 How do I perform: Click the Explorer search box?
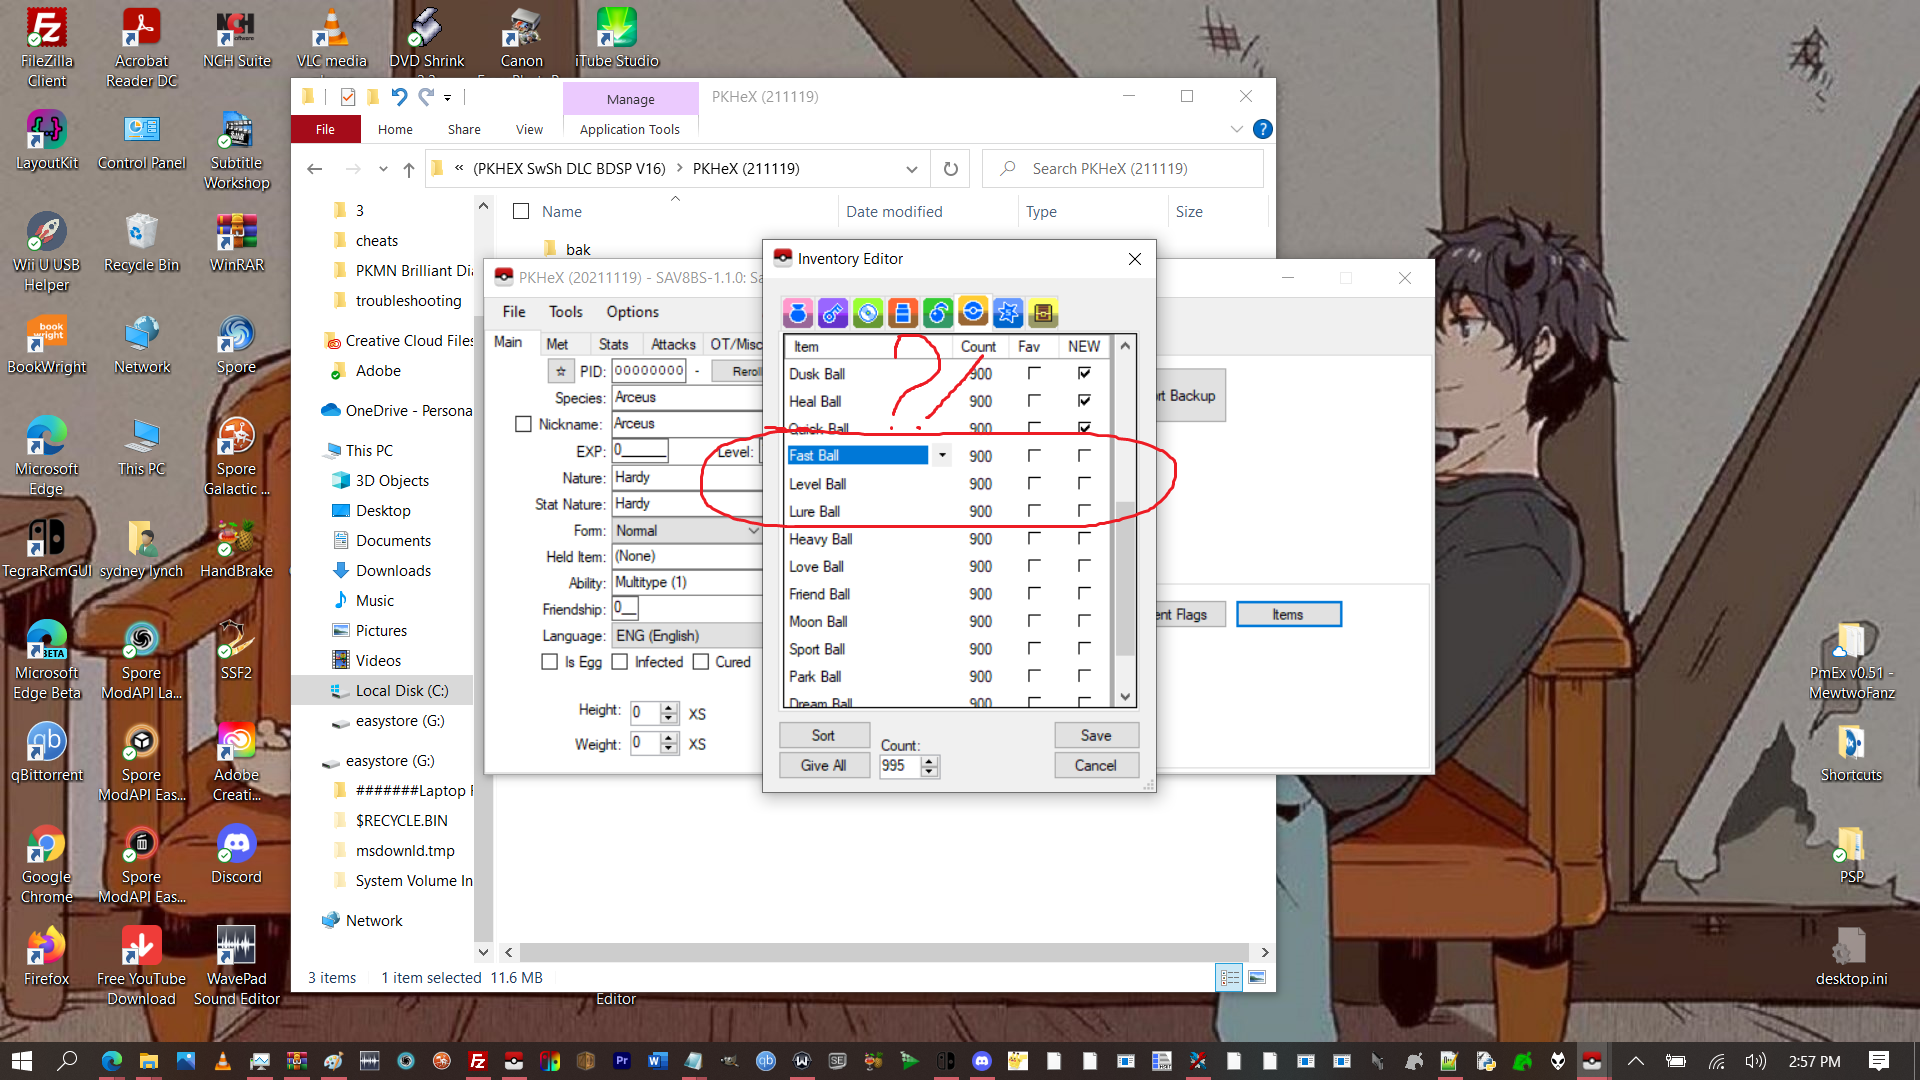click(x=1122, y=169)
